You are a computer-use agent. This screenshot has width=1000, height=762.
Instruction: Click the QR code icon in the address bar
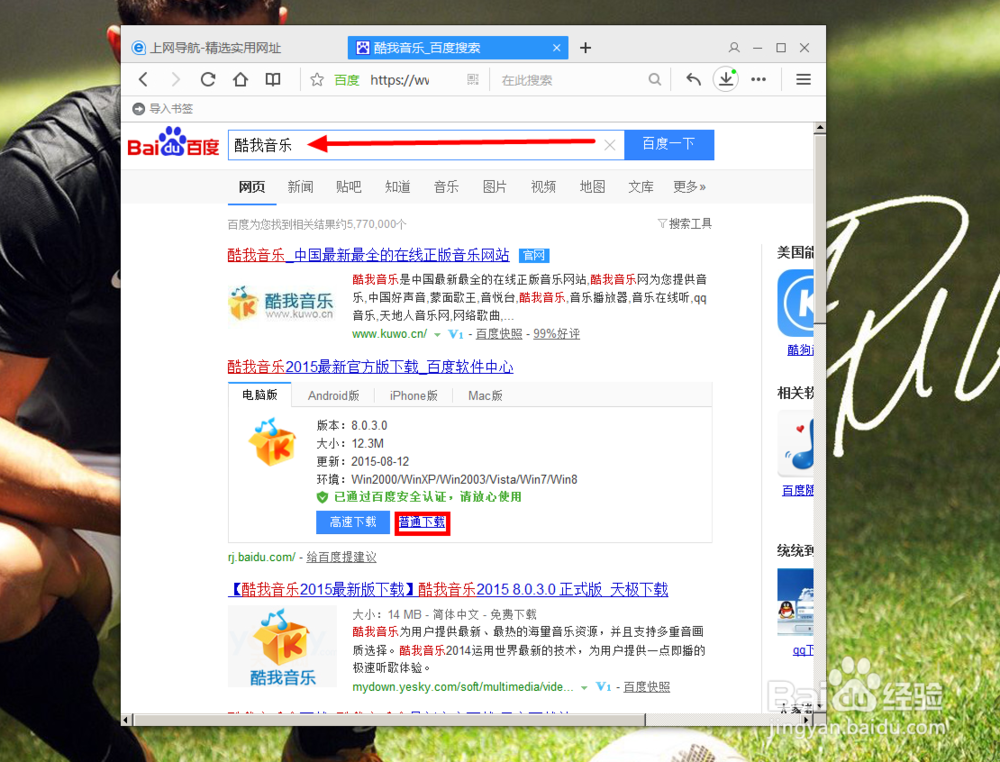click(x=473, y=79)
